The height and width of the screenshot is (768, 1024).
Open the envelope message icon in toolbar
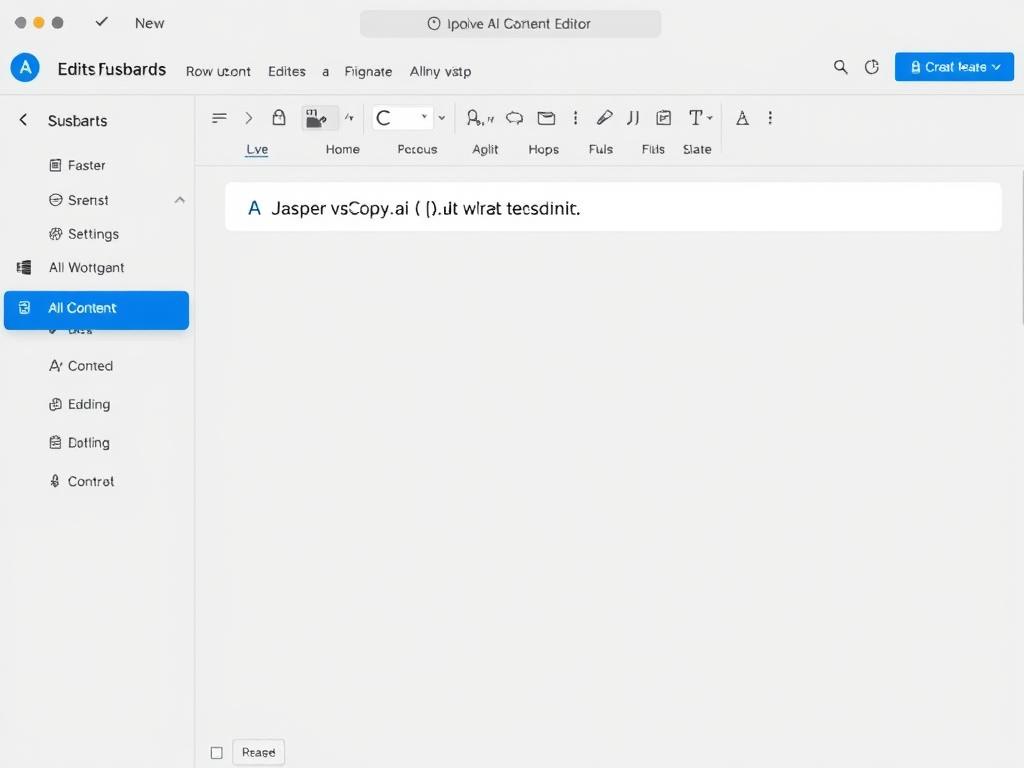545,117
